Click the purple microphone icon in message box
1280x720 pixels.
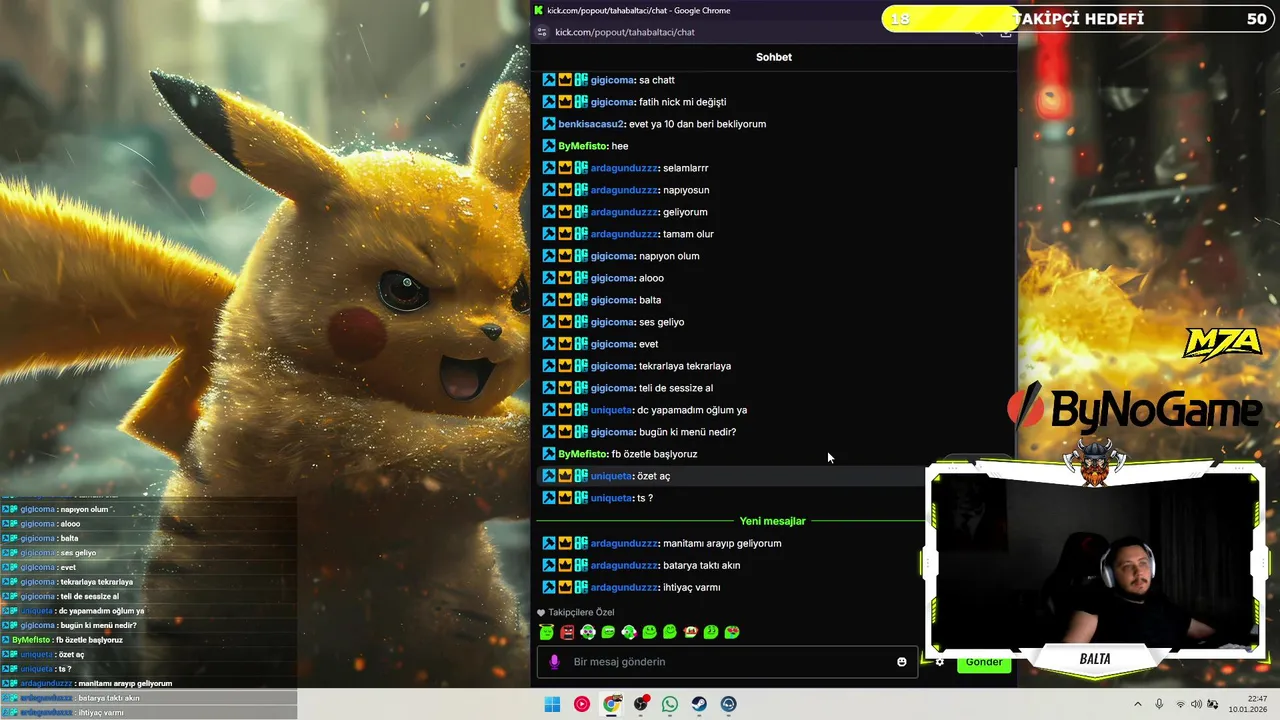(554, 662)
